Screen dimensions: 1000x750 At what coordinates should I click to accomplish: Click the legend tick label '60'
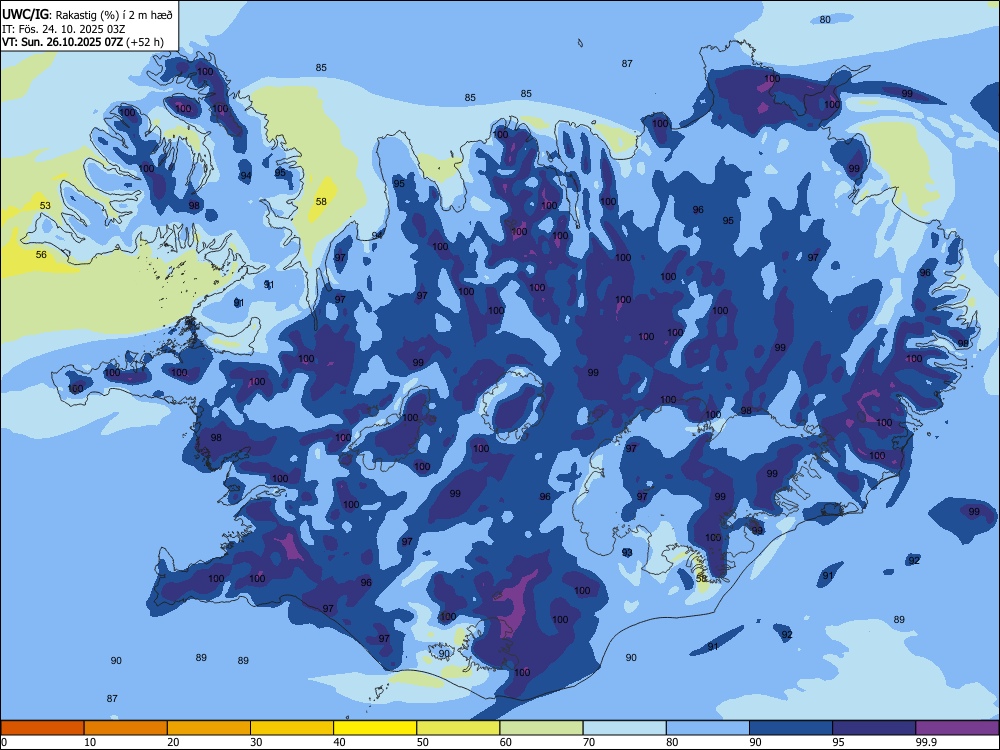506,742
